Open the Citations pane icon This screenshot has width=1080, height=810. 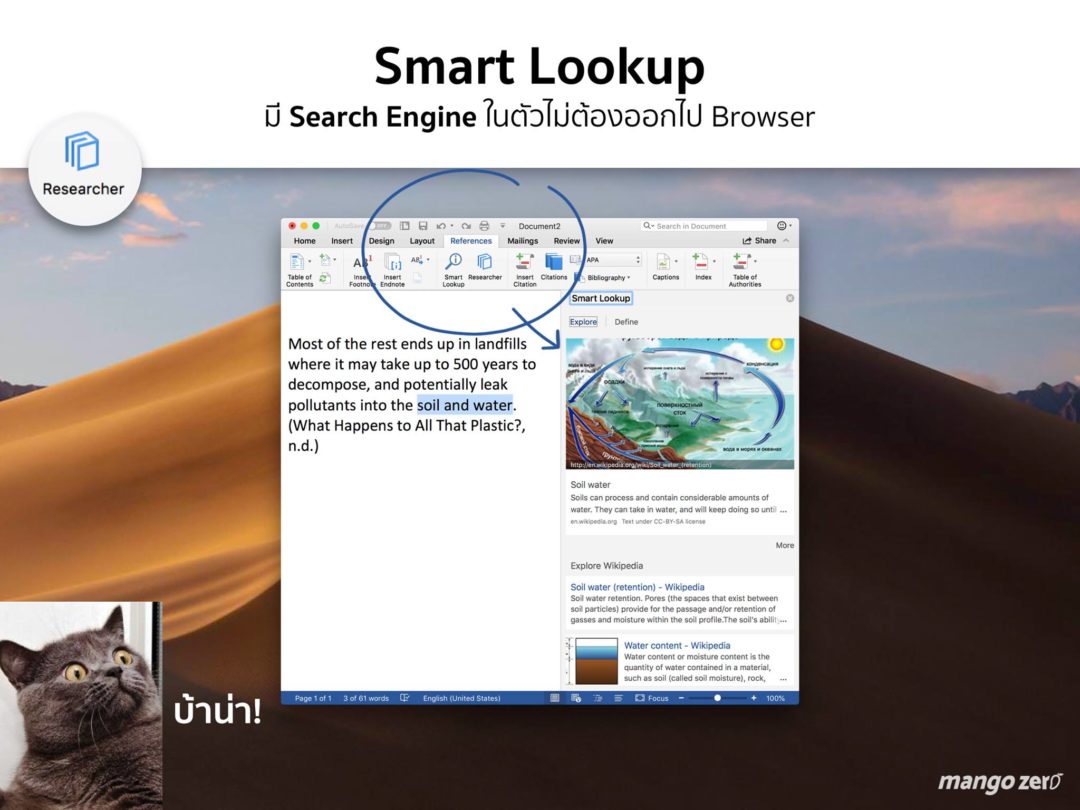pos(554,263)
